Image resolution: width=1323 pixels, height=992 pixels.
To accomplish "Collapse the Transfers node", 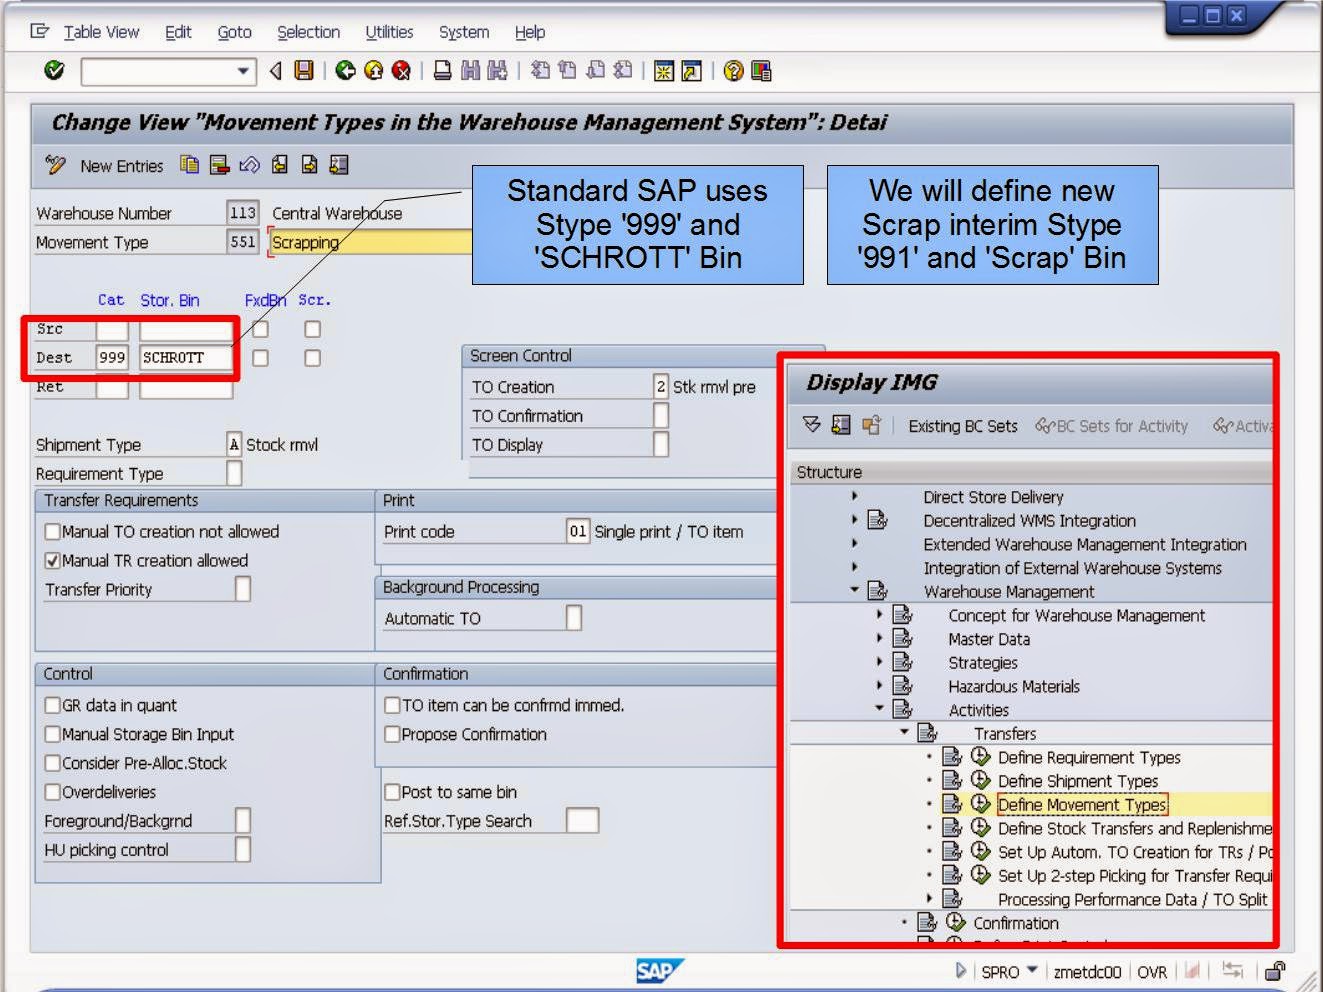I will click(904, 732).
